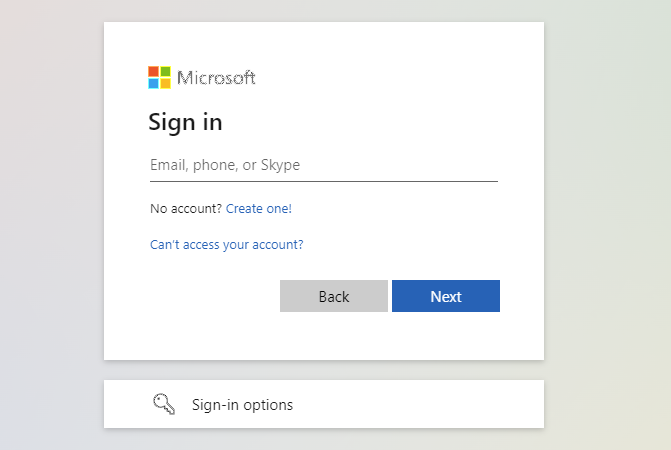Click the green square of the Microsoft logo
The width and height of the screenshot is (671, 450).
(165, 71)
